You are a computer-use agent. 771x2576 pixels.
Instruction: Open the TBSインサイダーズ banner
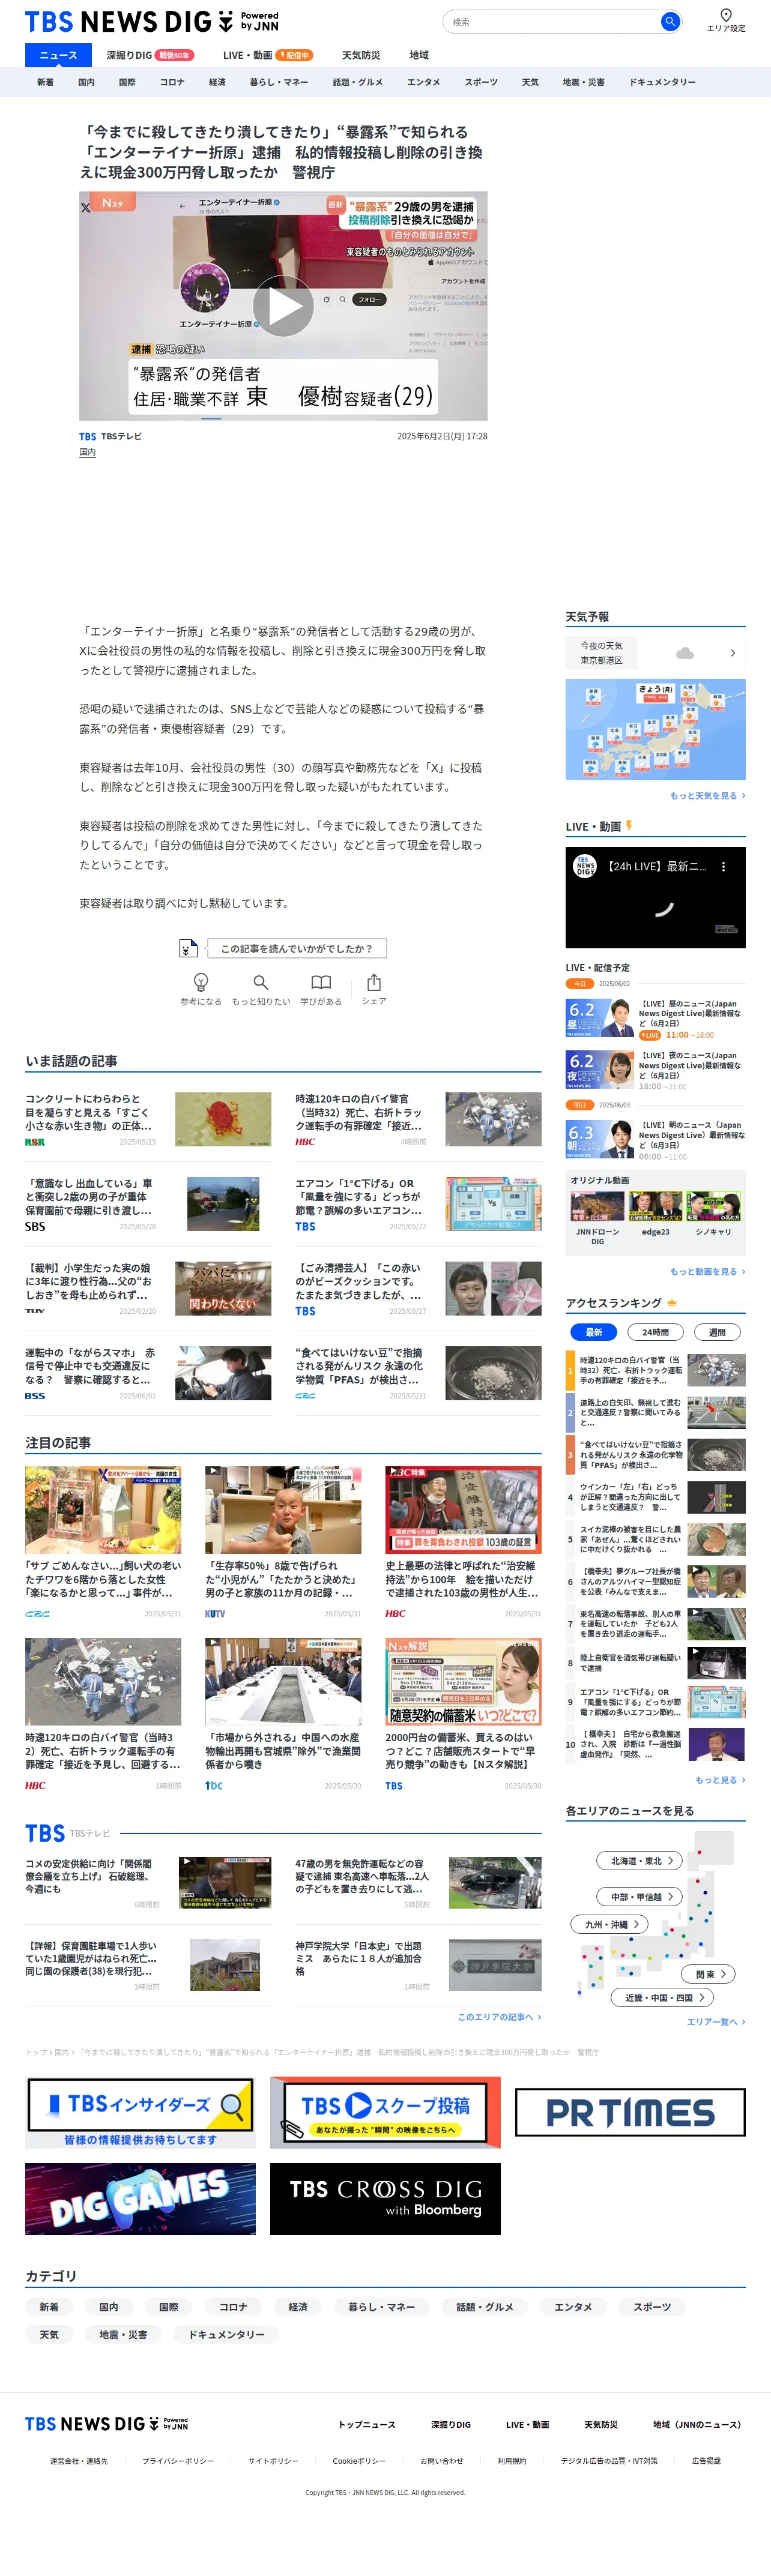click(x=140, y=2111)
